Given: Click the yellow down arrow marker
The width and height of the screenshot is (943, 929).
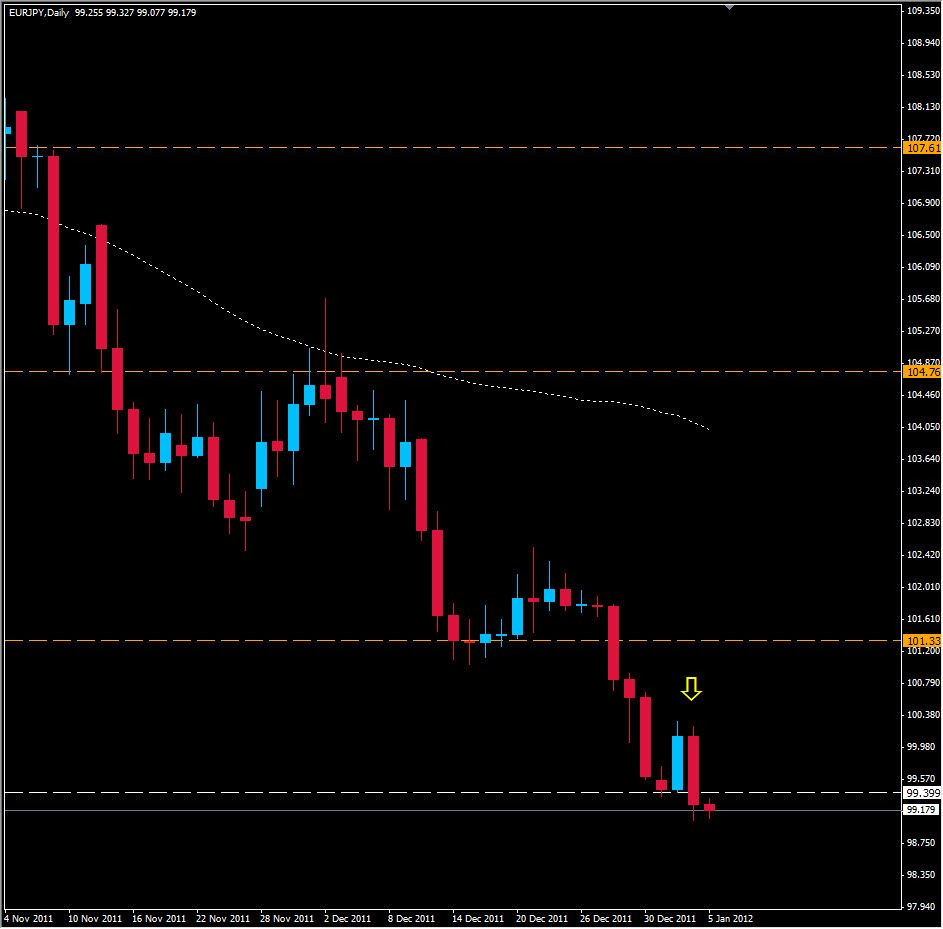Looking at the screenshot, I should 691,688.
